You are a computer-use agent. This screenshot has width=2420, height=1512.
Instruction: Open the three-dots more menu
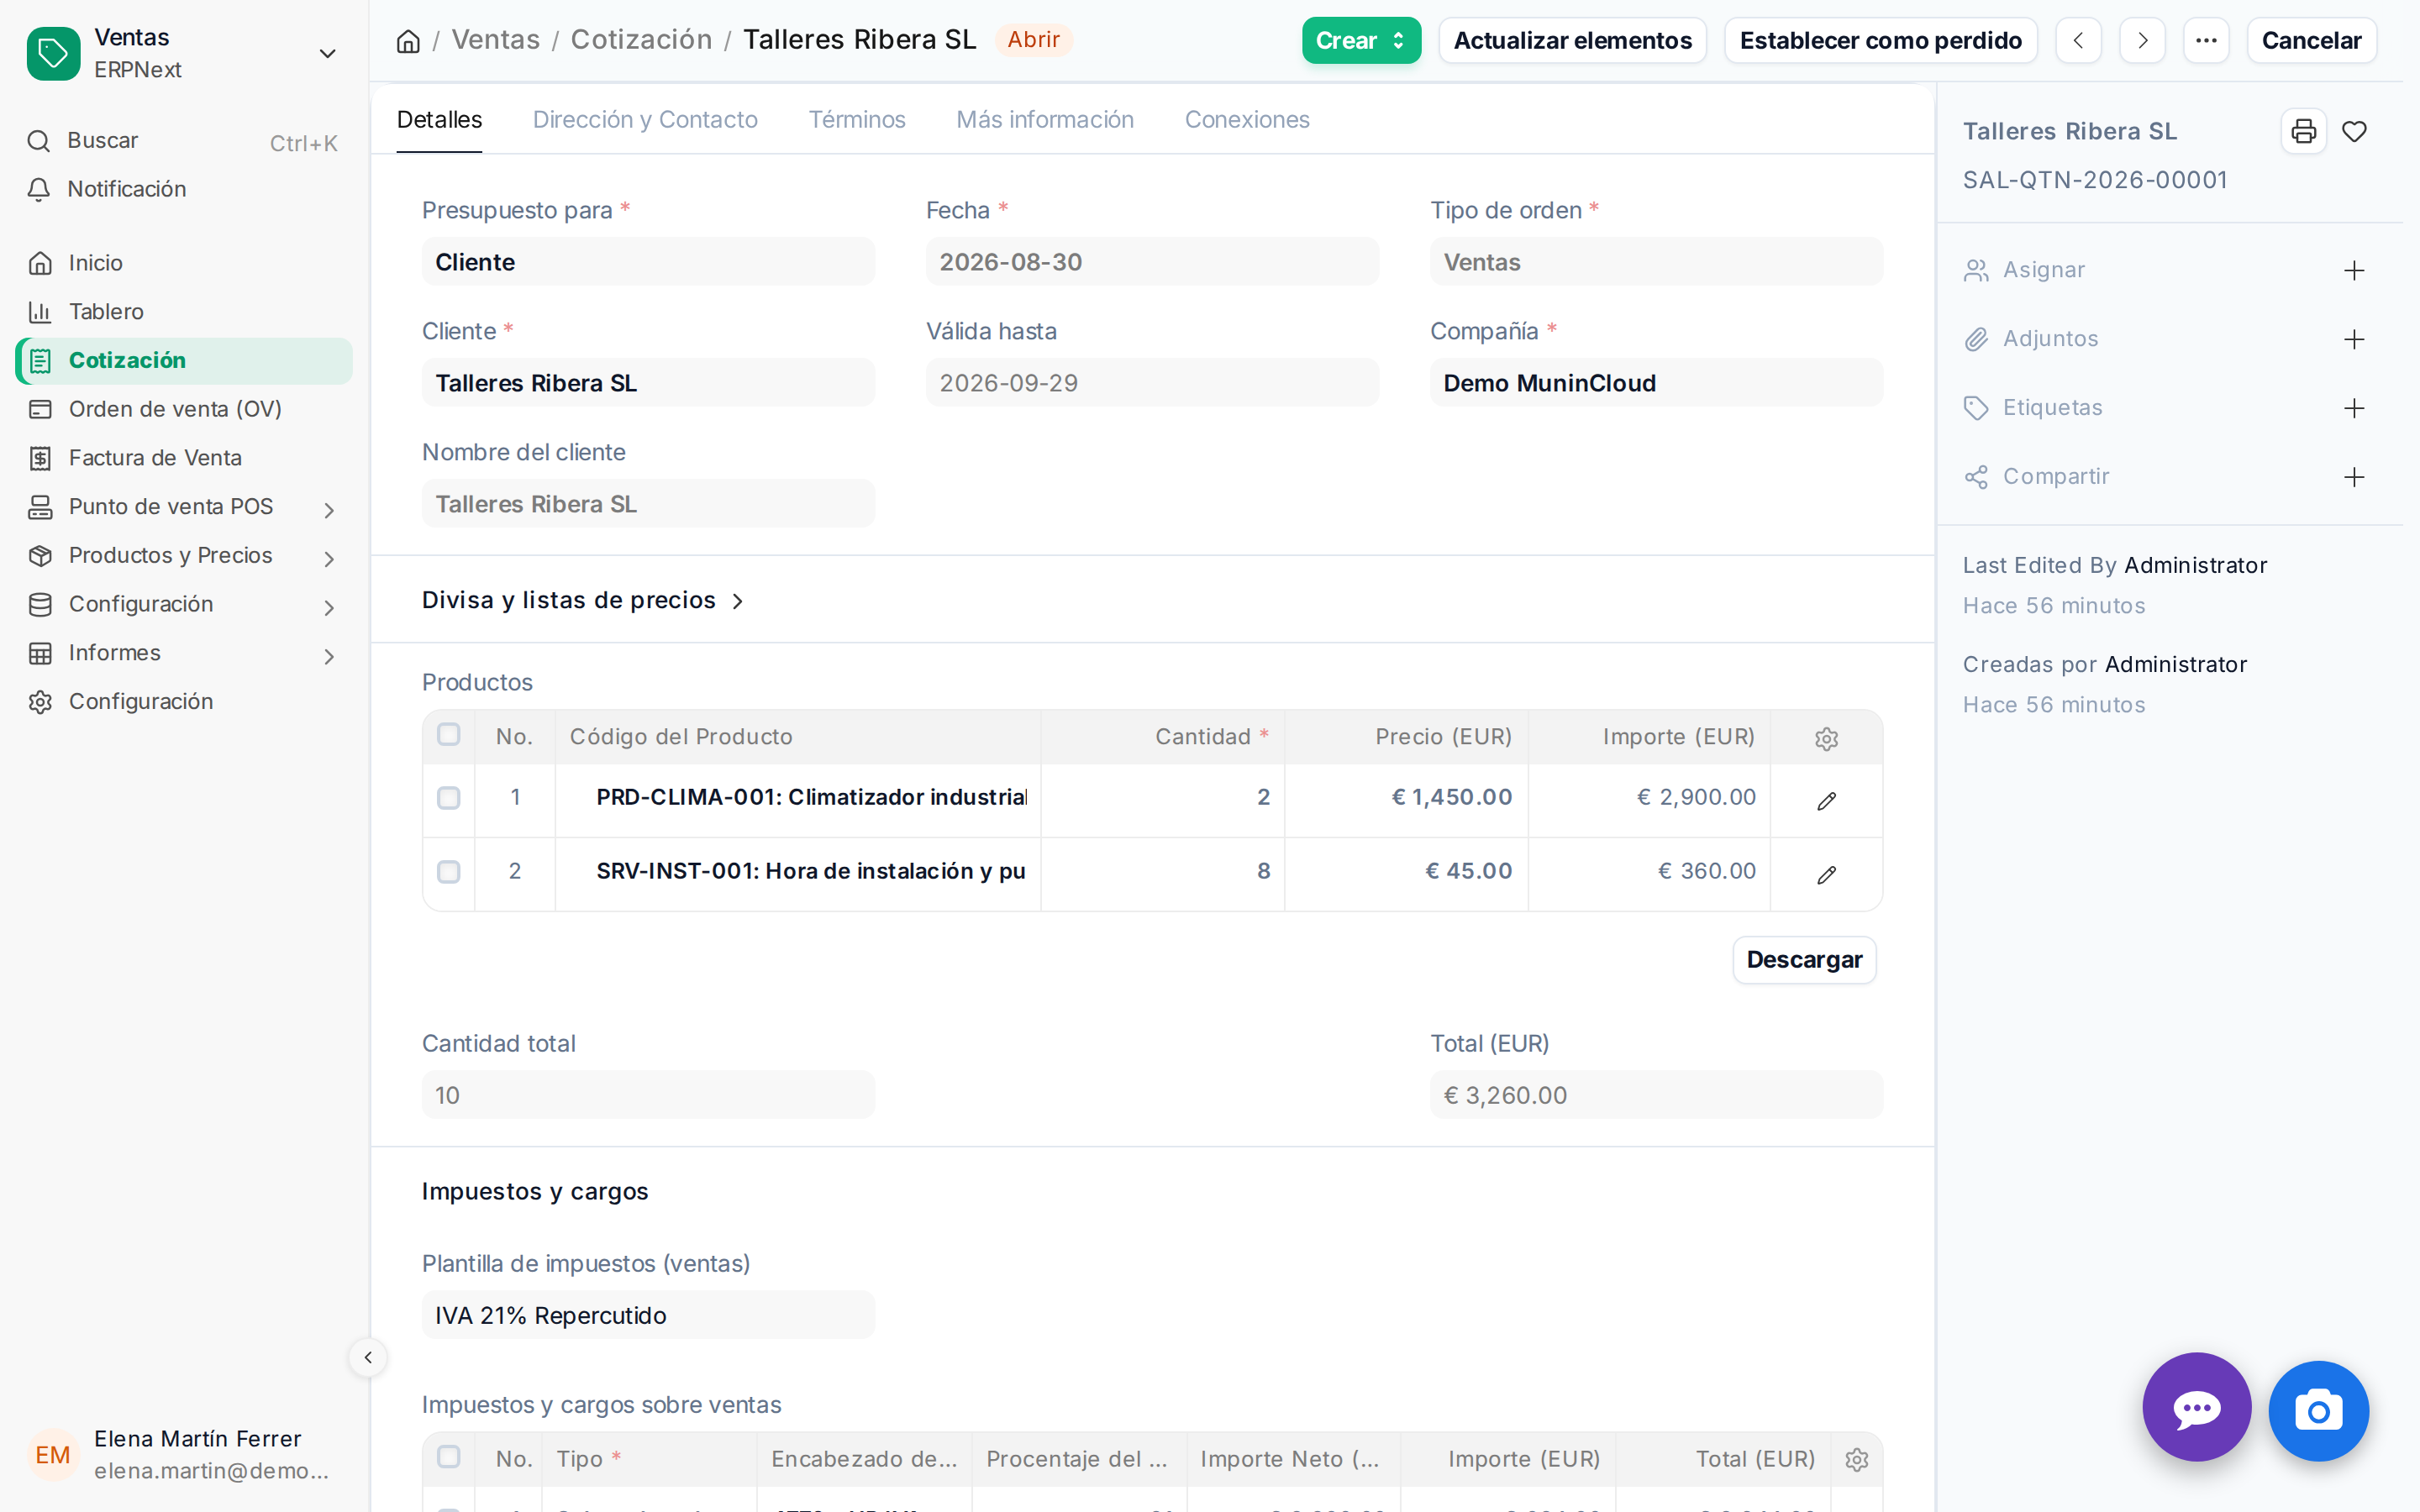(x=2206, y=41)
